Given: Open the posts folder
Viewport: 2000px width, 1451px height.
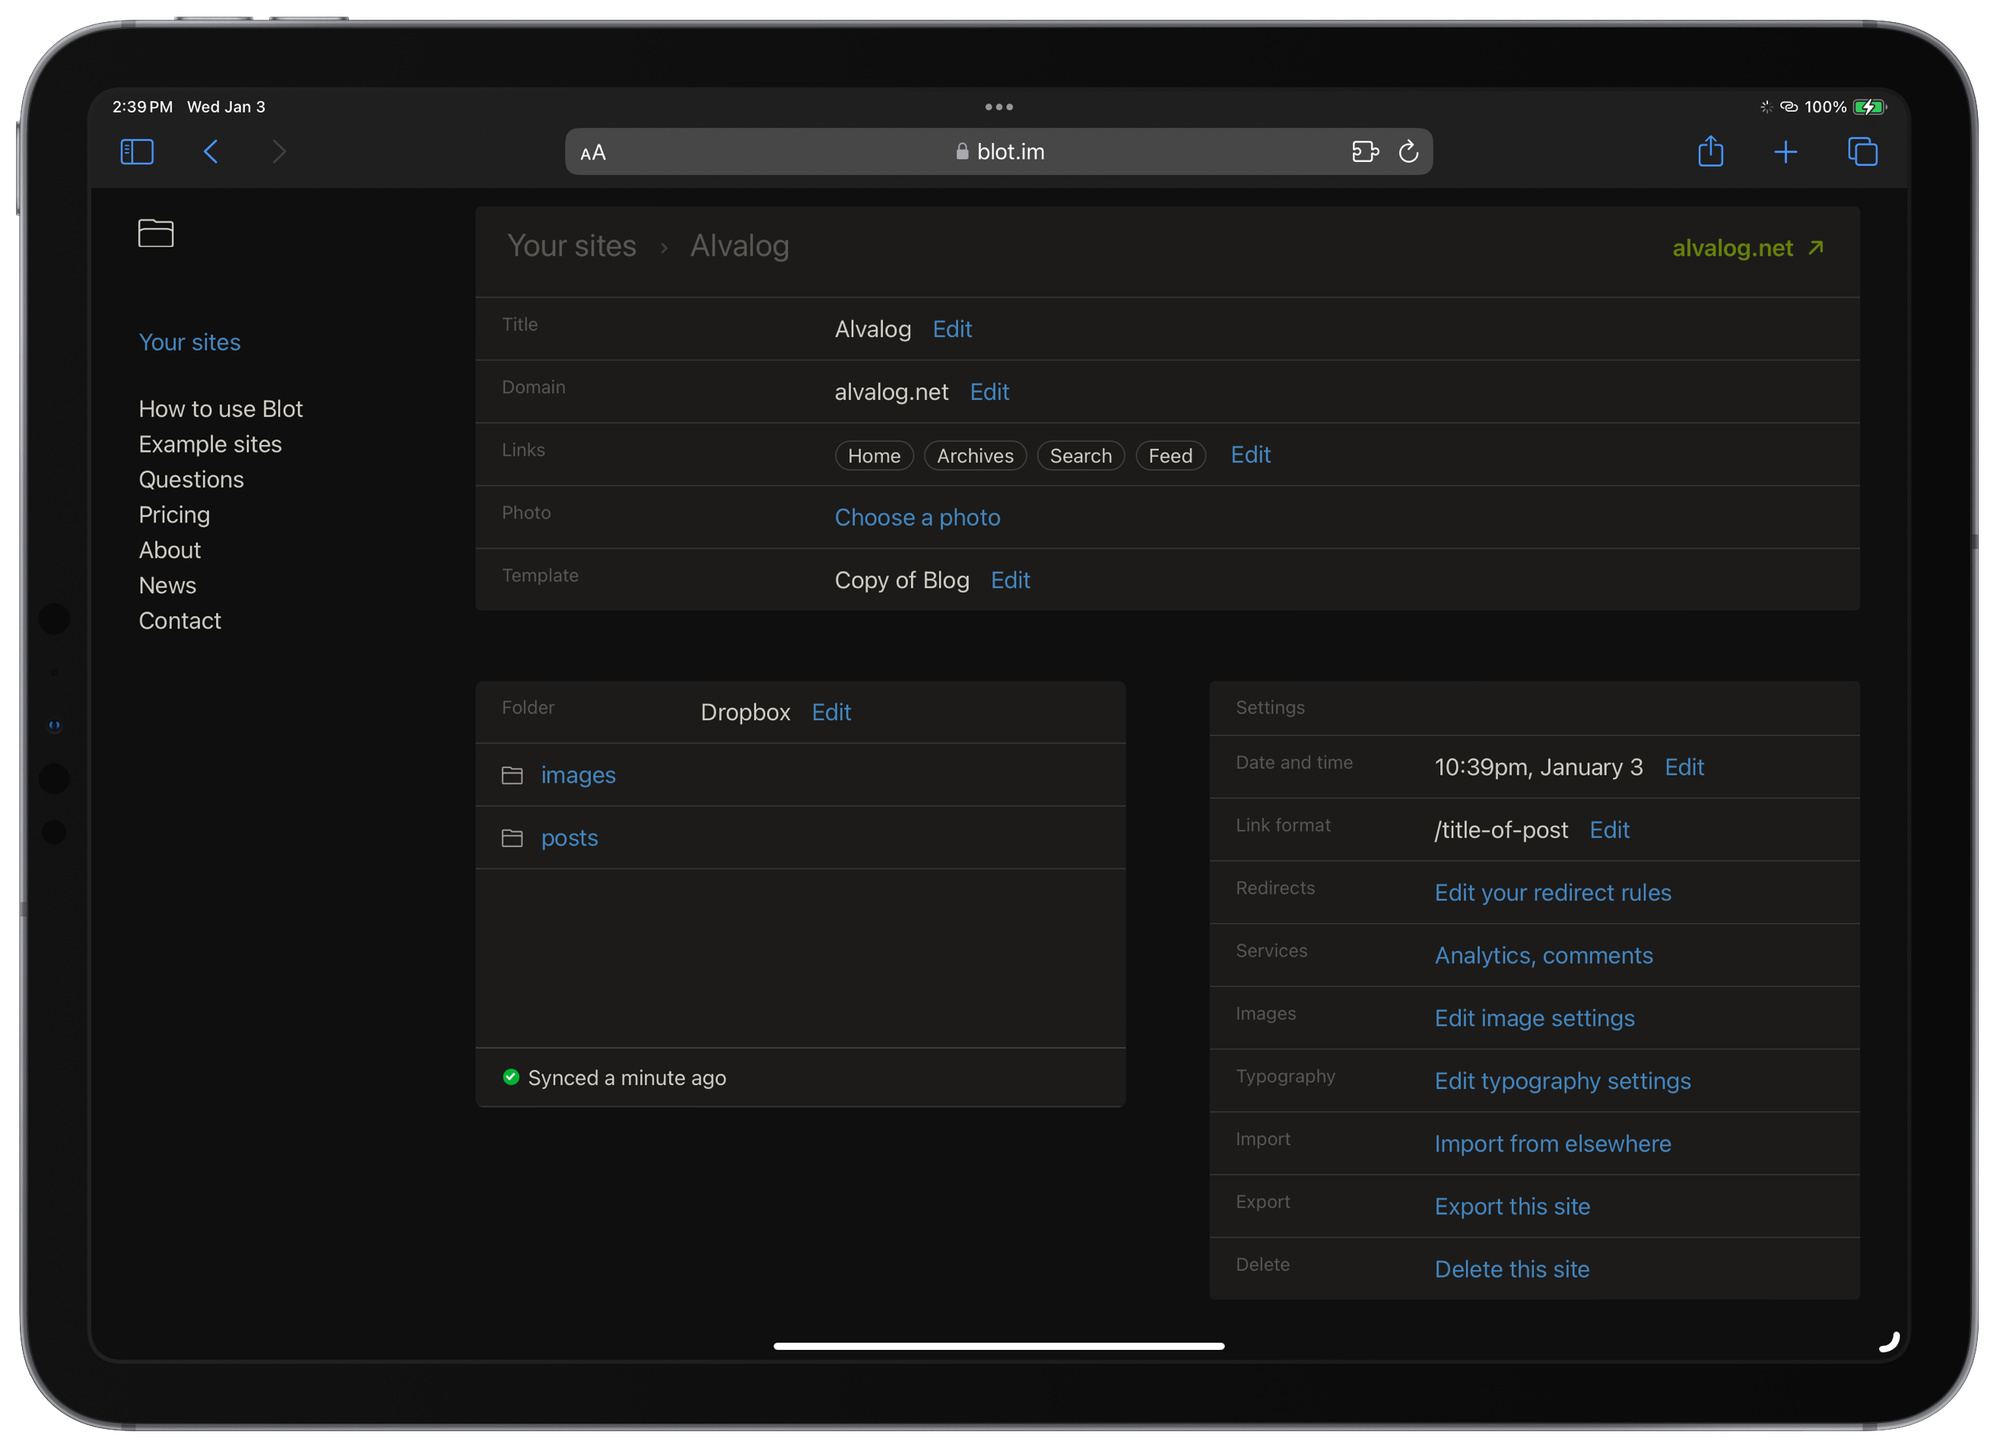Looking at the screenshot, I should (569, 838).
